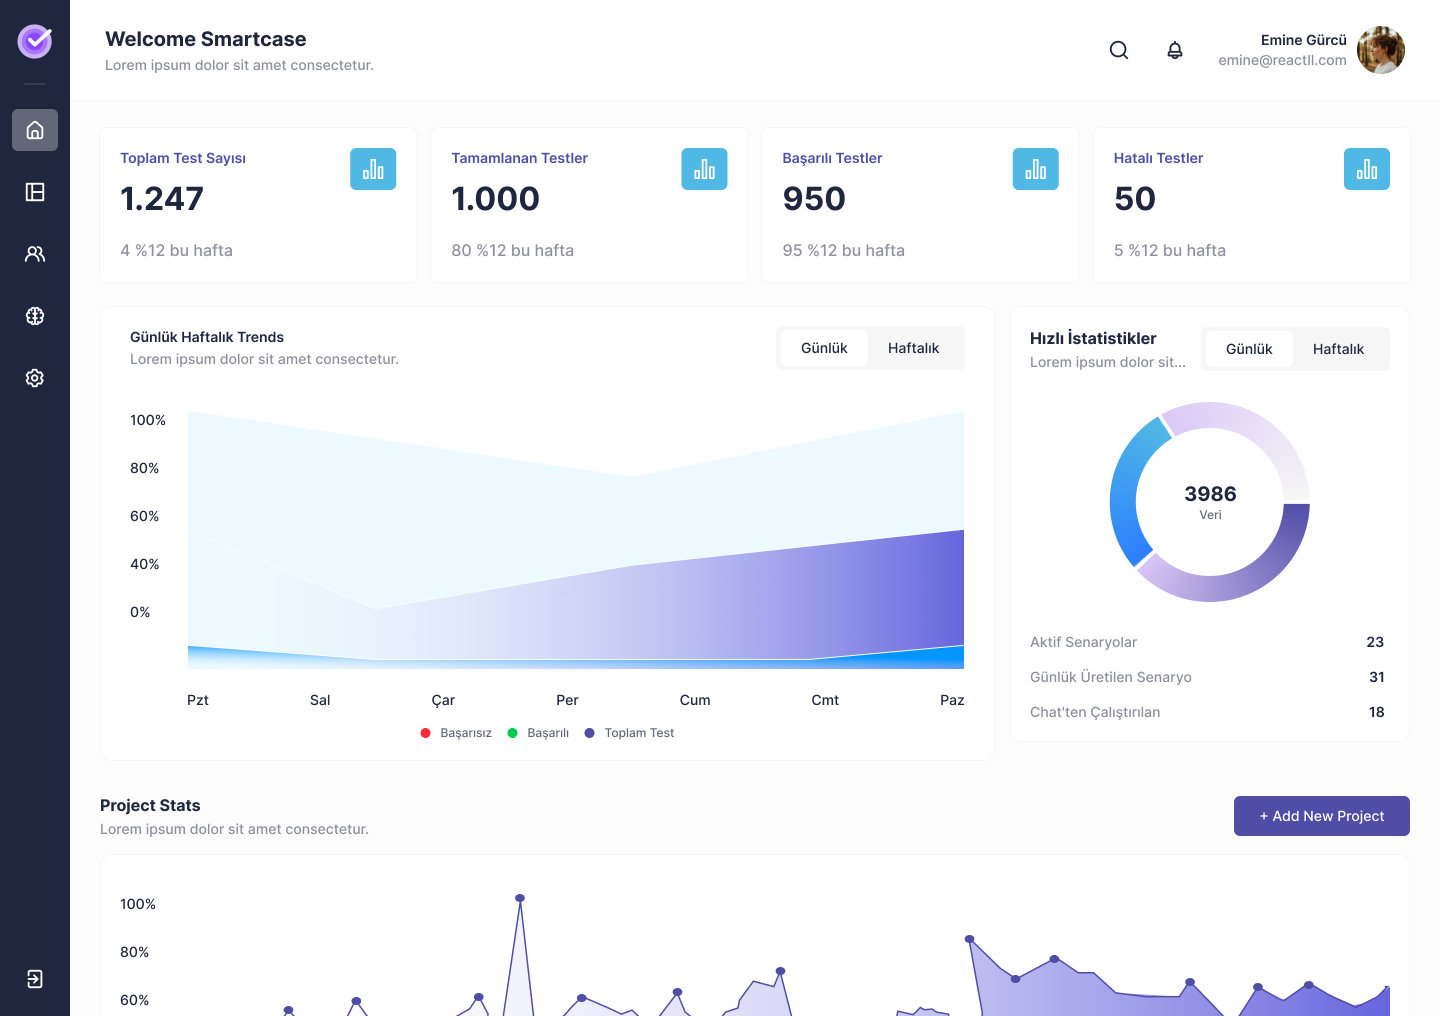The width and height of the screenshot is (1440, 1016).
Task: Open search with the magnifier icon
Action: [x=1119, y=50]
